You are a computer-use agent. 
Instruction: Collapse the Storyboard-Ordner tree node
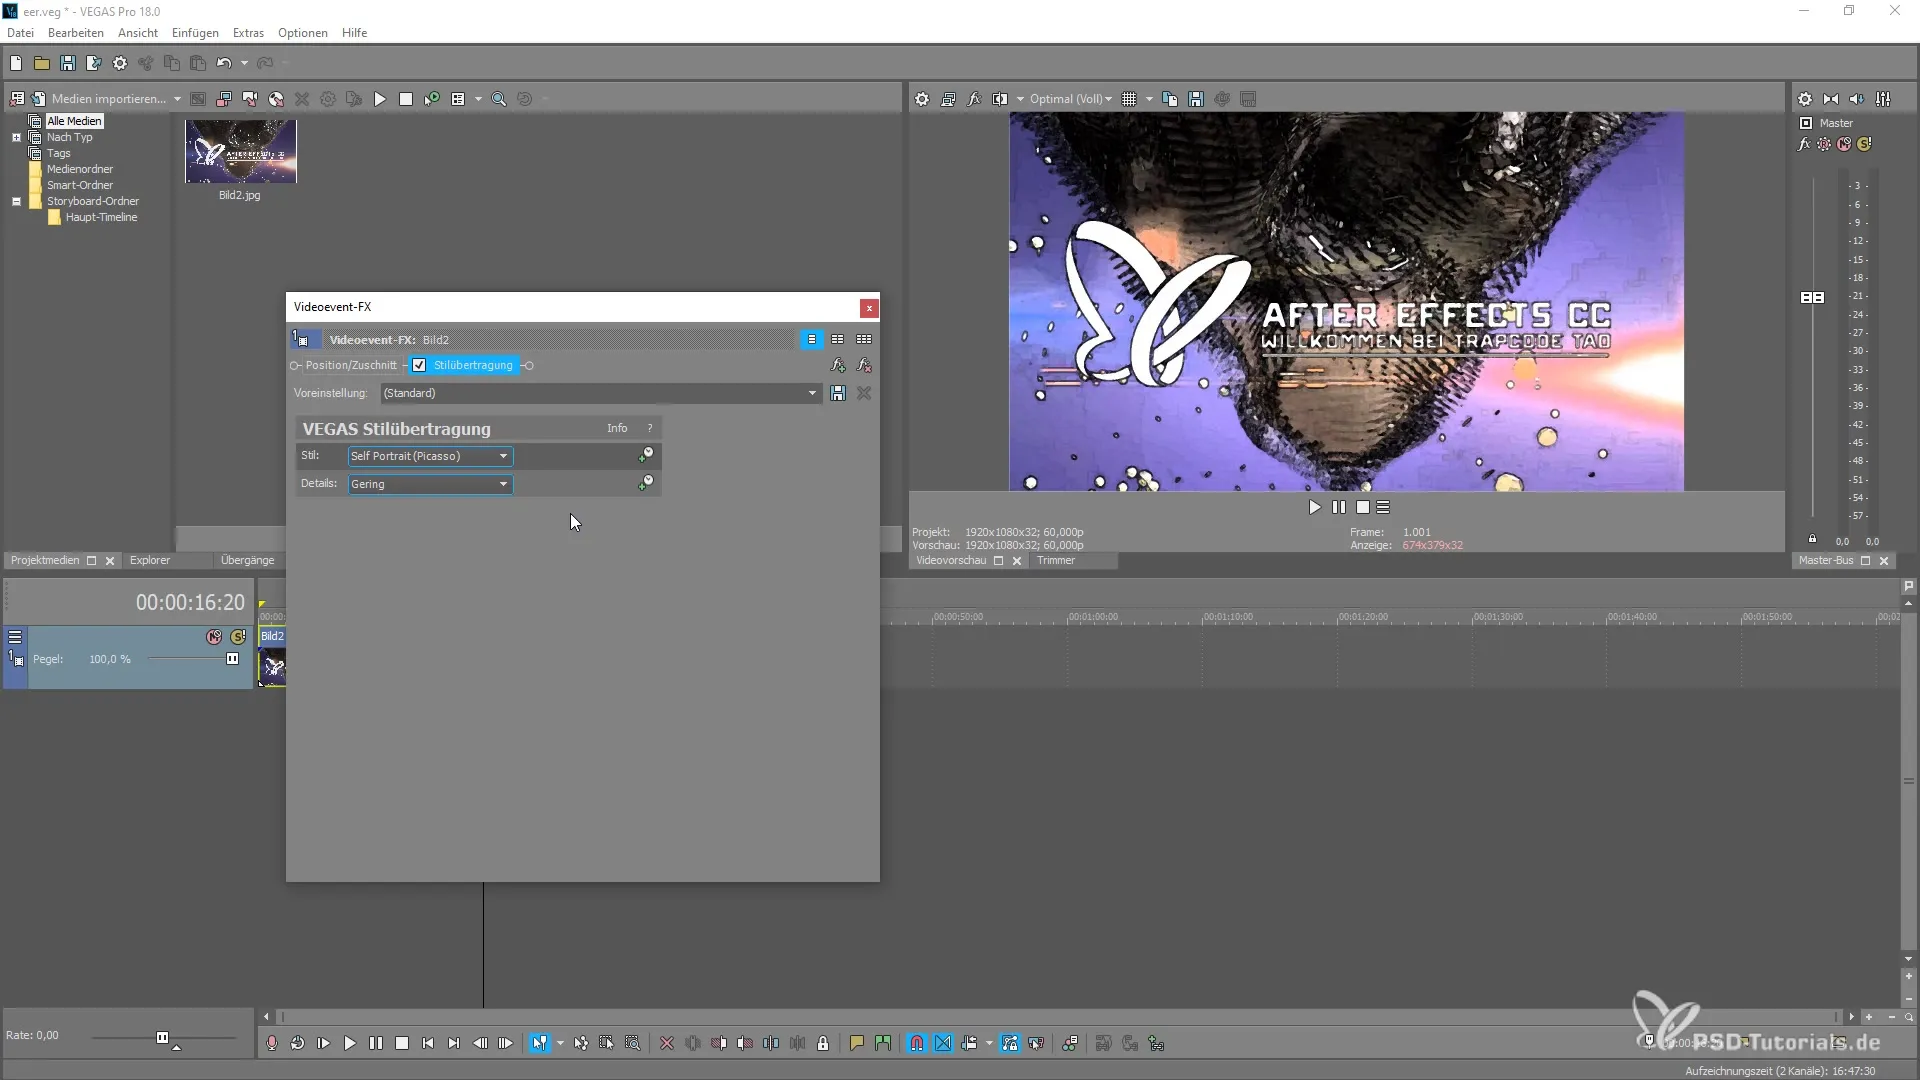click(x=16, y=201)
